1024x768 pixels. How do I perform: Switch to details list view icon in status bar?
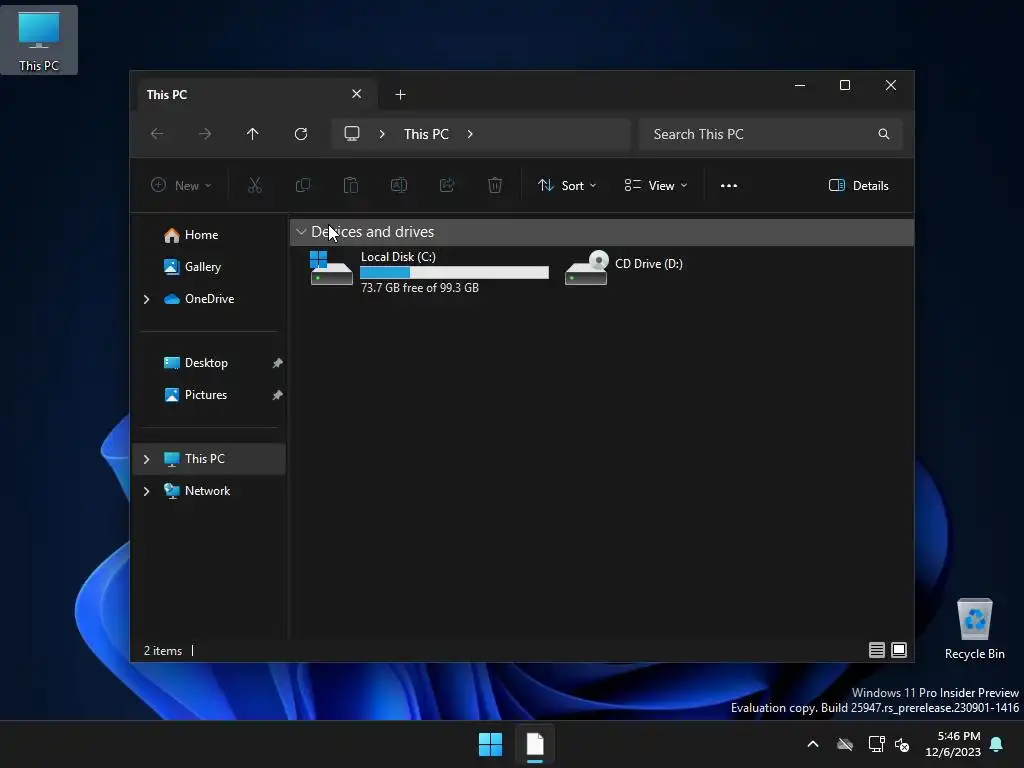877,650
